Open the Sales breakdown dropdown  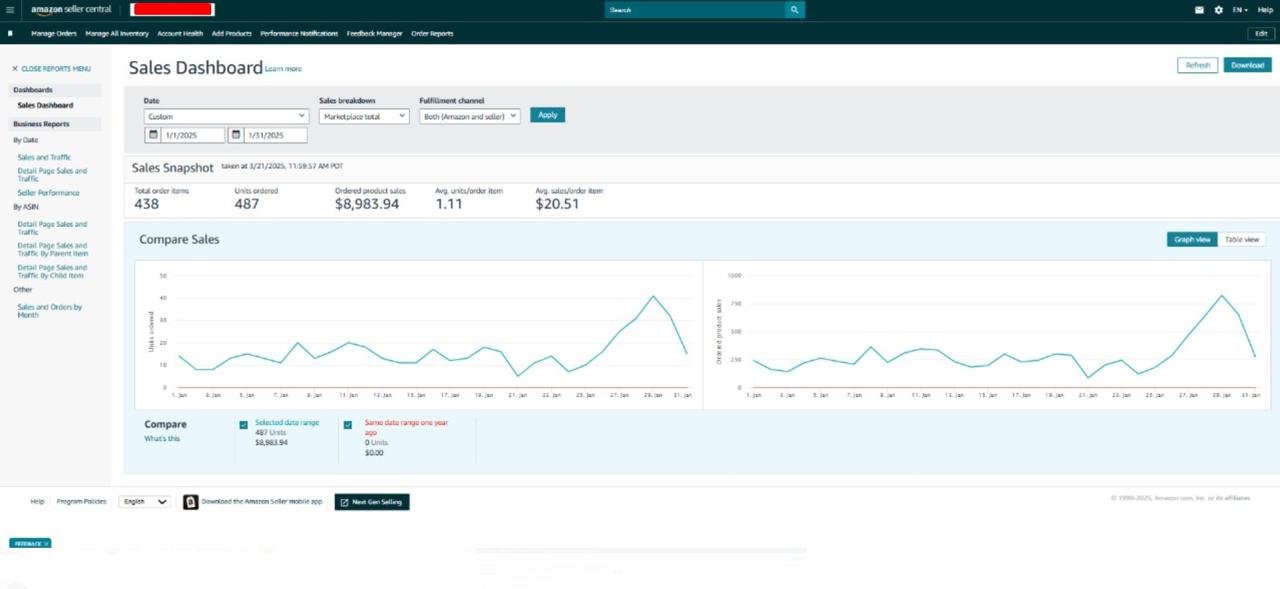364,116
